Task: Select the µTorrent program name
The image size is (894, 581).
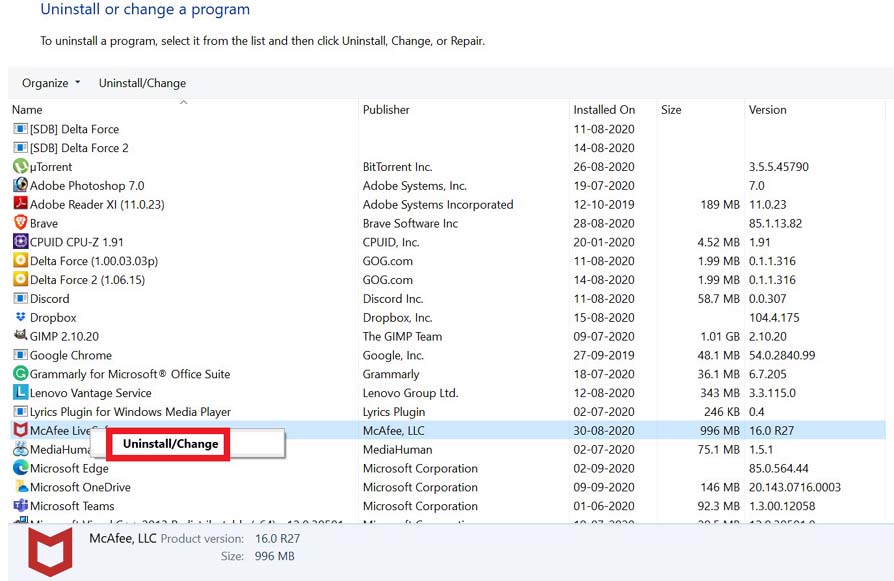Action: tap(51, 167)
